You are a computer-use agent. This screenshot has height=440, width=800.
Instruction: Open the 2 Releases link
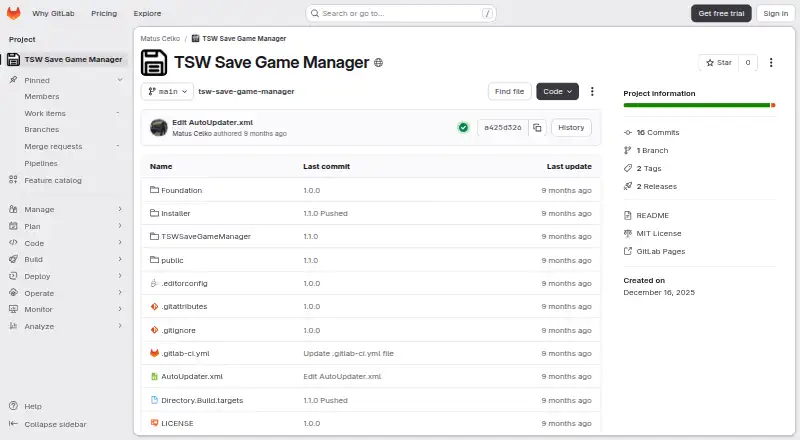(x=657, y=186)
